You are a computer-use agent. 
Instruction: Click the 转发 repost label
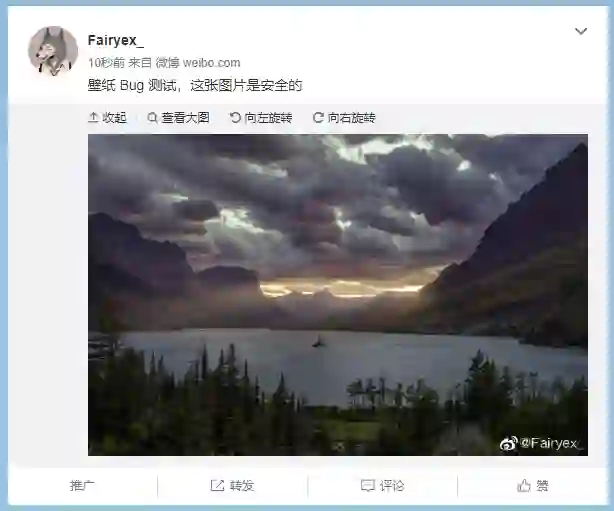[242, 486]
